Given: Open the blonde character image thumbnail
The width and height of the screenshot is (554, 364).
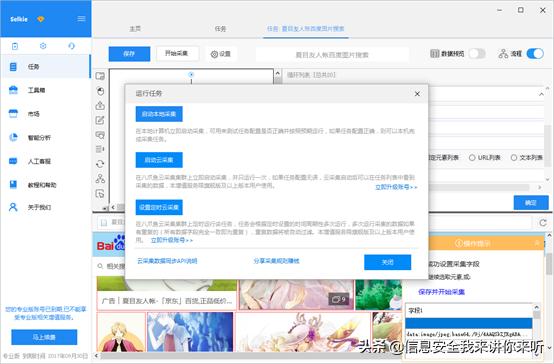Looking at the screenshot, I should [121, 332].
